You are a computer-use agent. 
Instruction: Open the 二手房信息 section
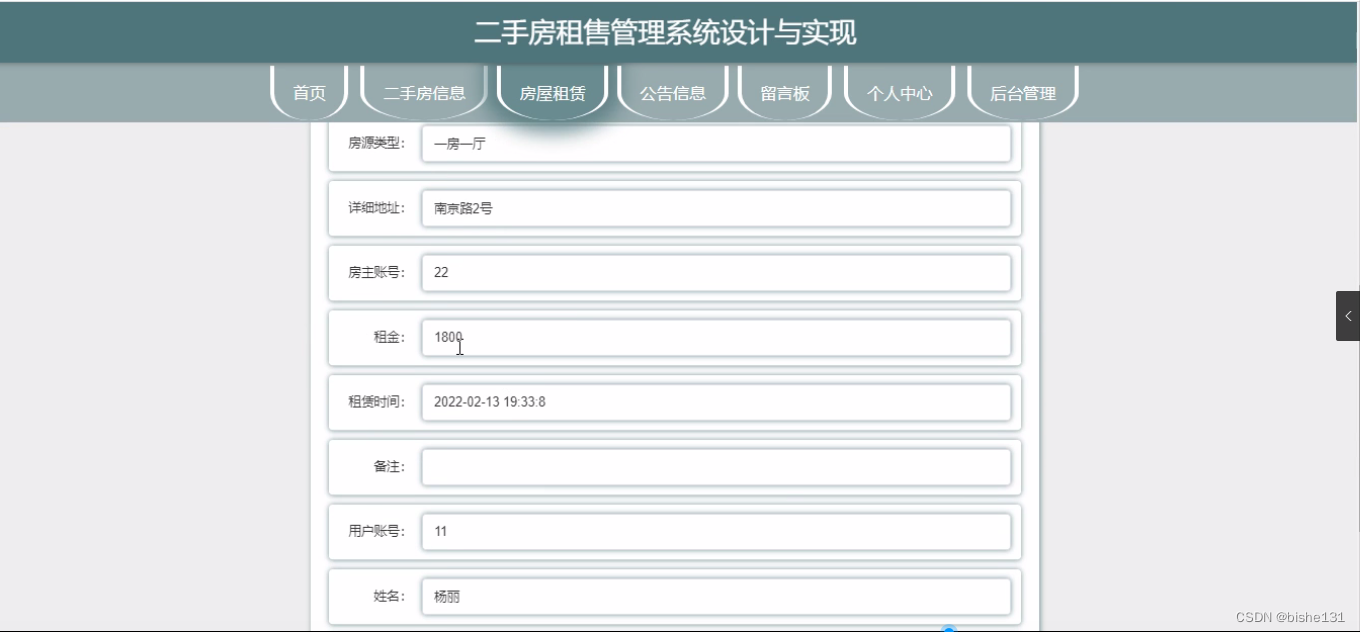pos(424,92)
